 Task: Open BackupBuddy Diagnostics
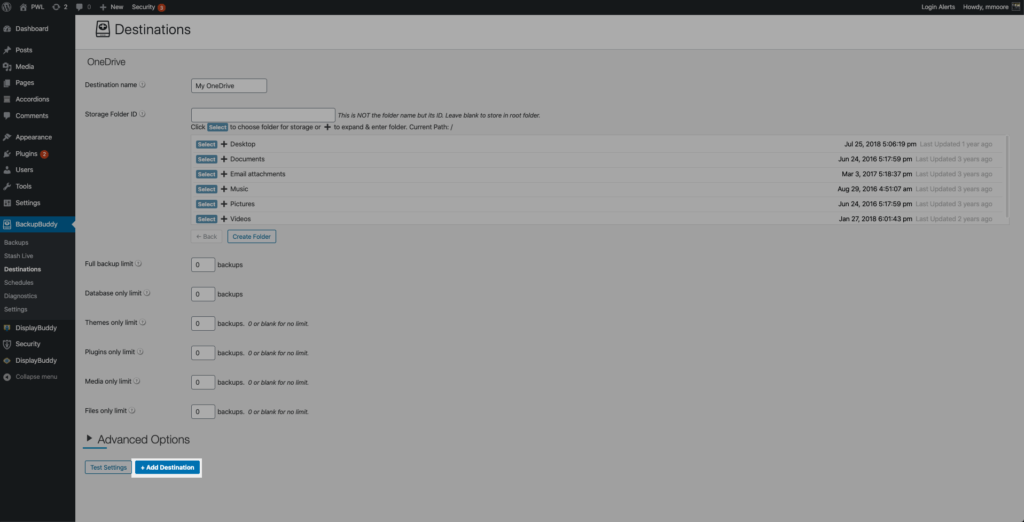(20, 296)
